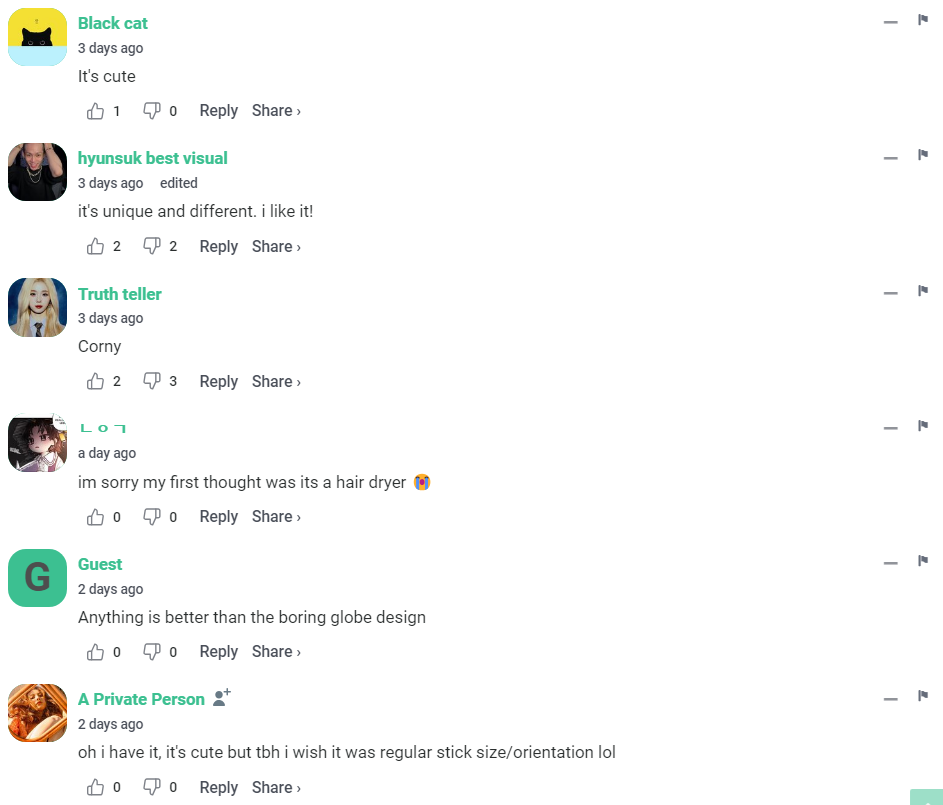The image size is (943, 805).
Task: Open Share menu under Guest's comment
Action: 276,652
